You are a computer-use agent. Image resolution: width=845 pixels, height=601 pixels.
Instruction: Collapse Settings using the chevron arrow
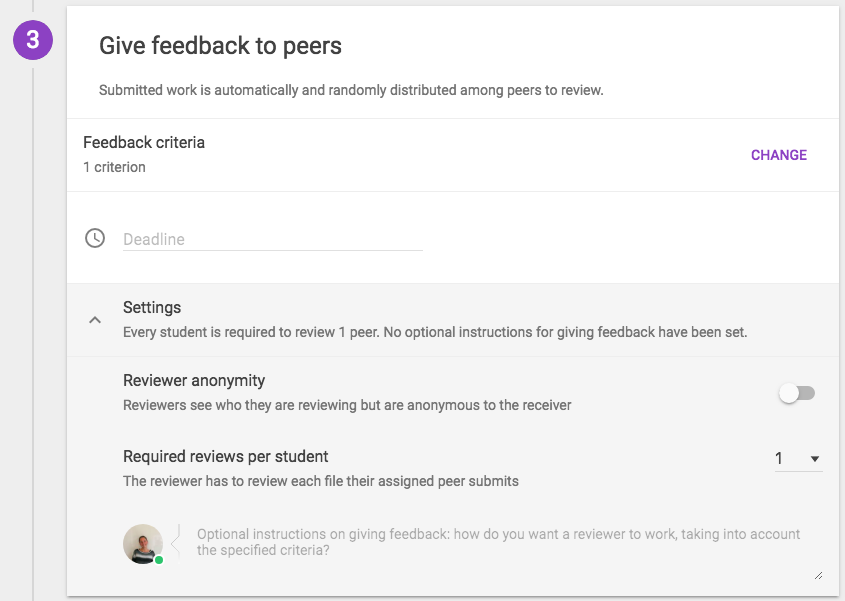[x=95, y=320]
